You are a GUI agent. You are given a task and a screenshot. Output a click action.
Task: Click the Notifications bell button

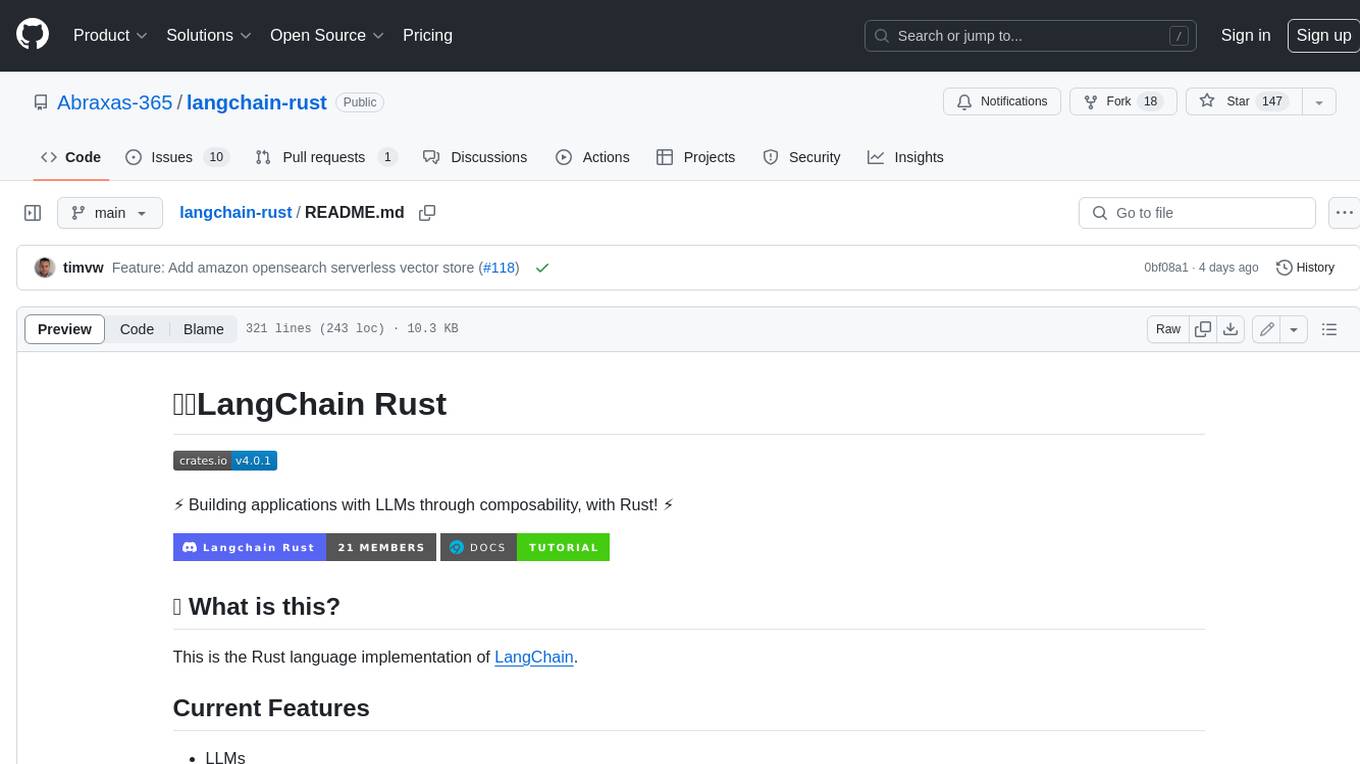click(x=1002, y=101)
